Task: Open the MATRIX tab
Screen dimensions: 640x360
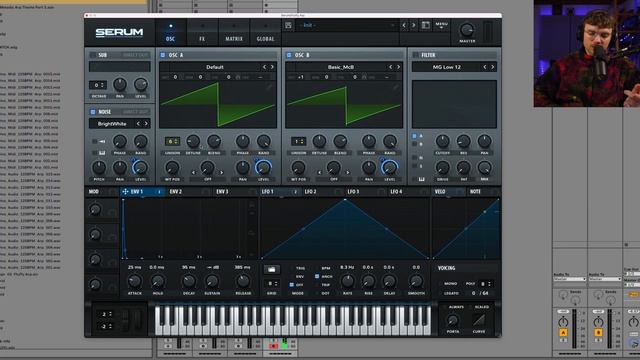Action: pos(234,32)
